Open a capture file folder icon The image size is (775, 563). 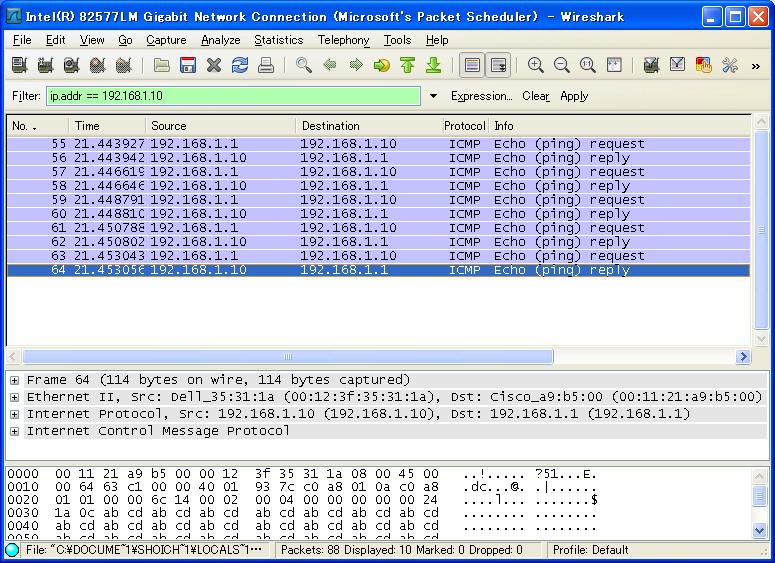[x=162, y=65]
